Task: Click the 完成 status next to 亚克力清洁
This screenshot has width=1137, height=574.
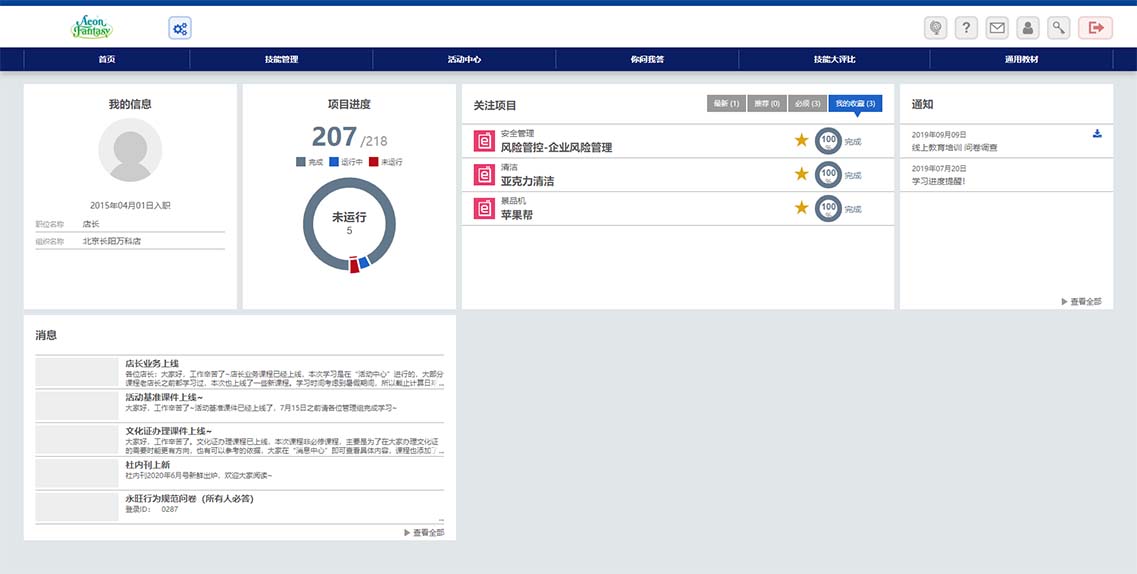Action: pos(853,175)
